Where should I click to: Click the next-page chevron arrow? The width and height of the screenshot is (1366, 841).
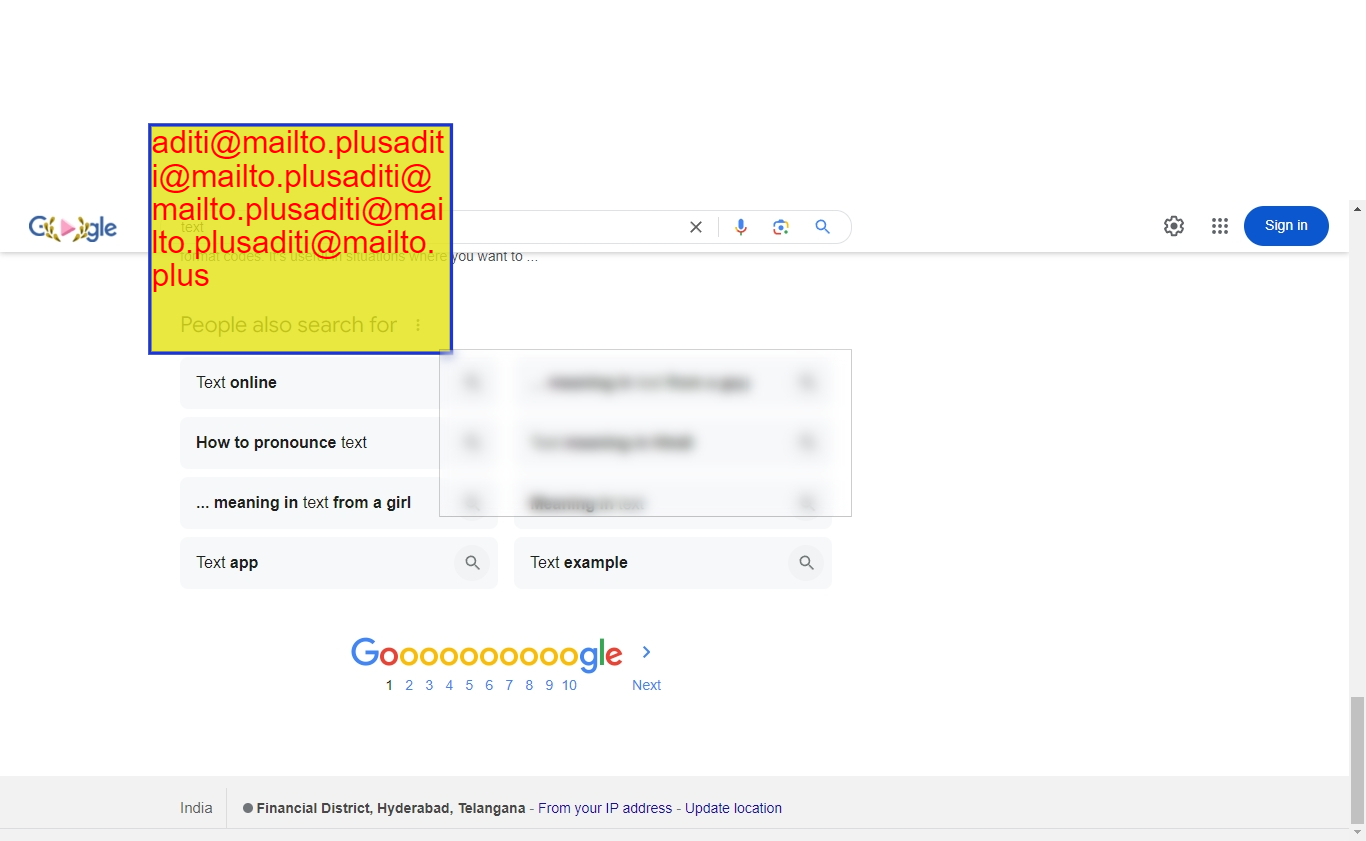pyautogui.click(x=646, y=652)
